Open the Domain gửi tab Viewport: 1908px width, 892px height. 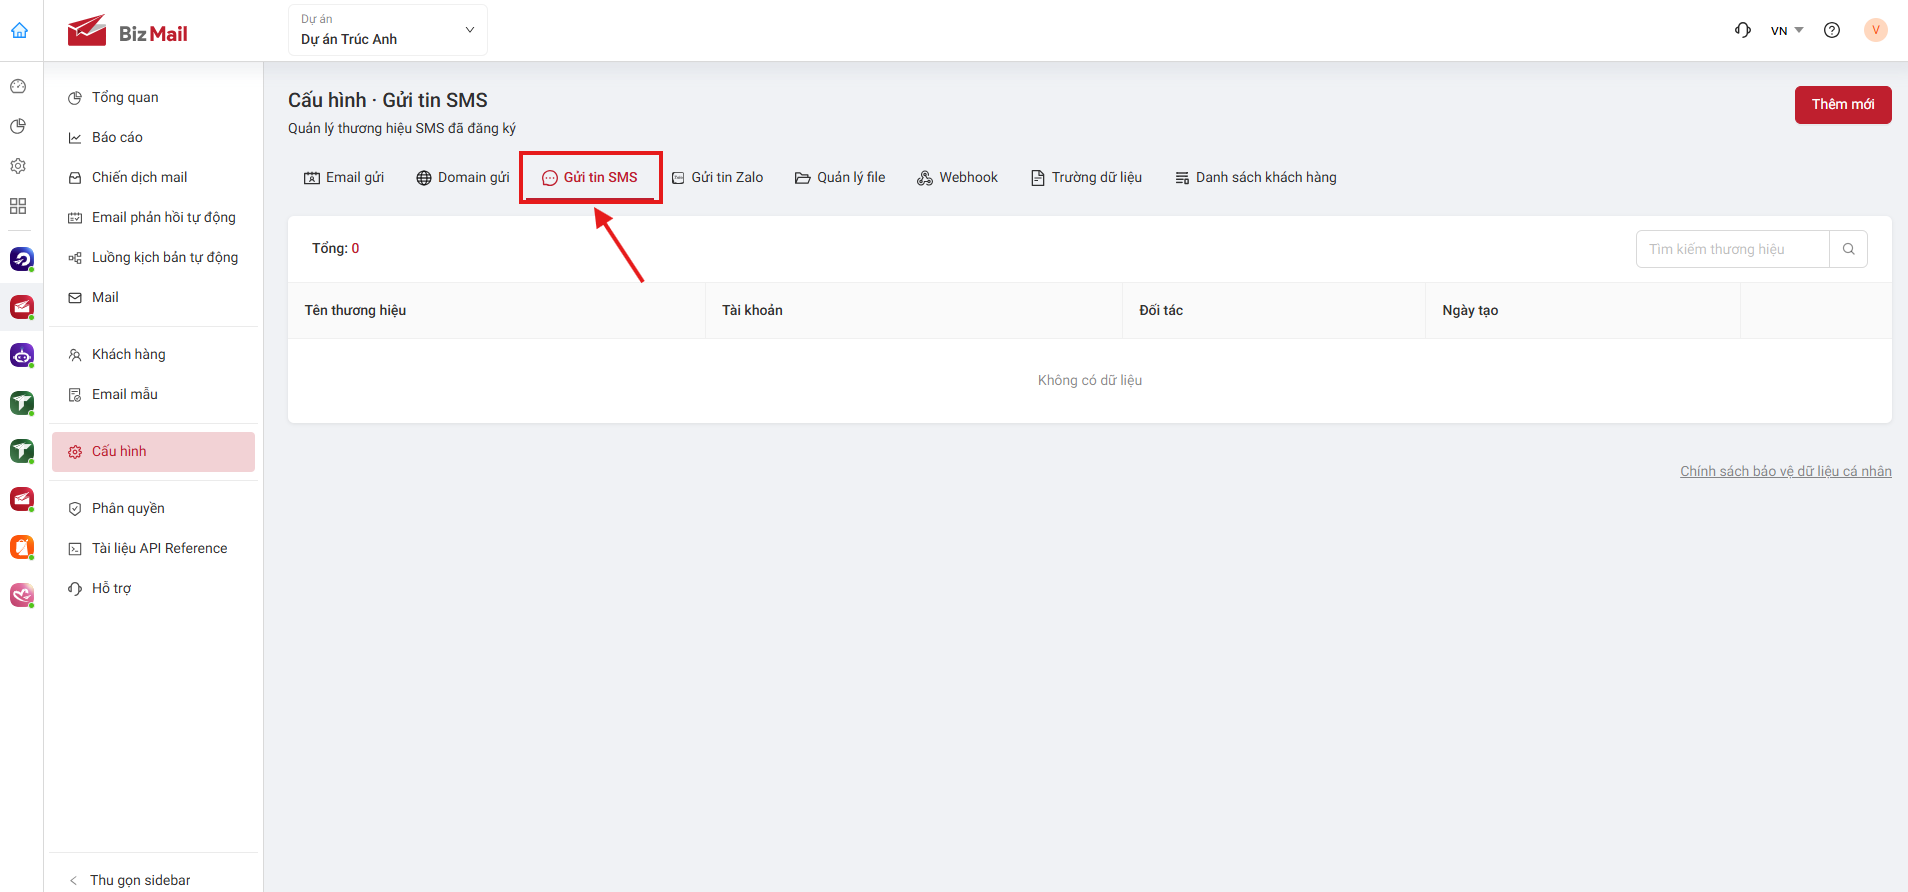[x=463, y=177]
